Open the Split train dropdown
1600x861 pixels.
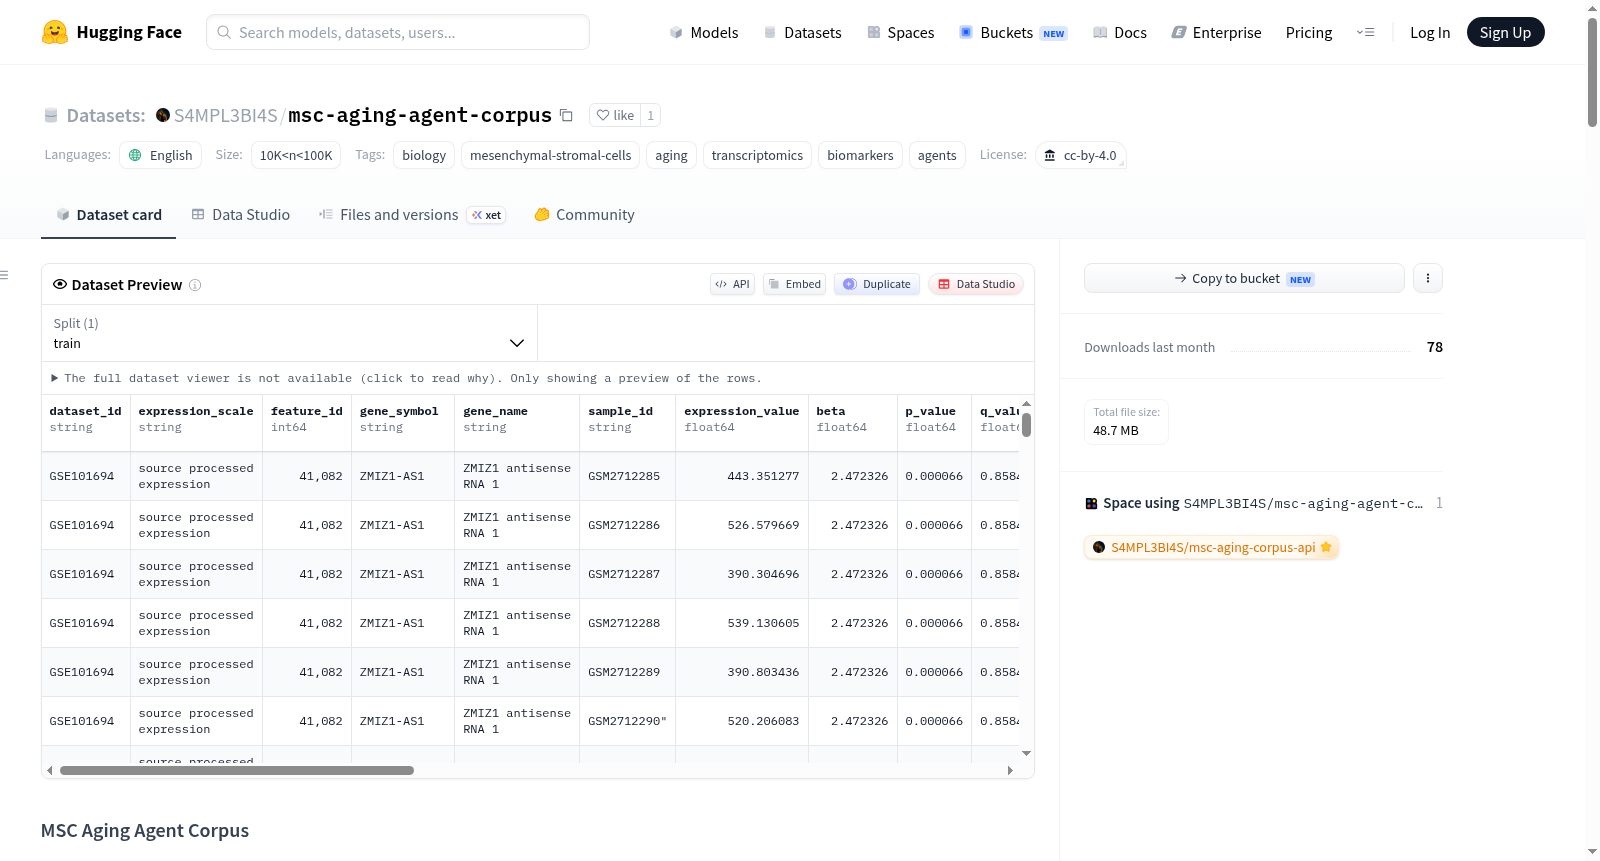[289, 333]
